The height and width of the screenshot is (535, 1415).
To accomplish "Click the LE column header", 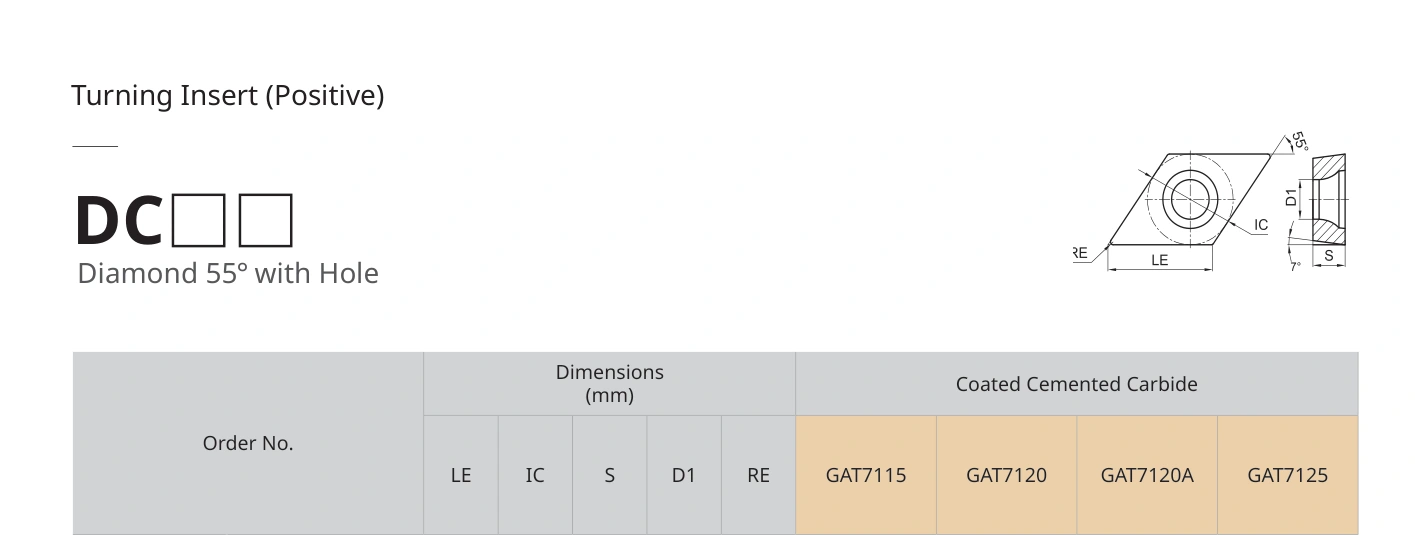I will point(461,475).
